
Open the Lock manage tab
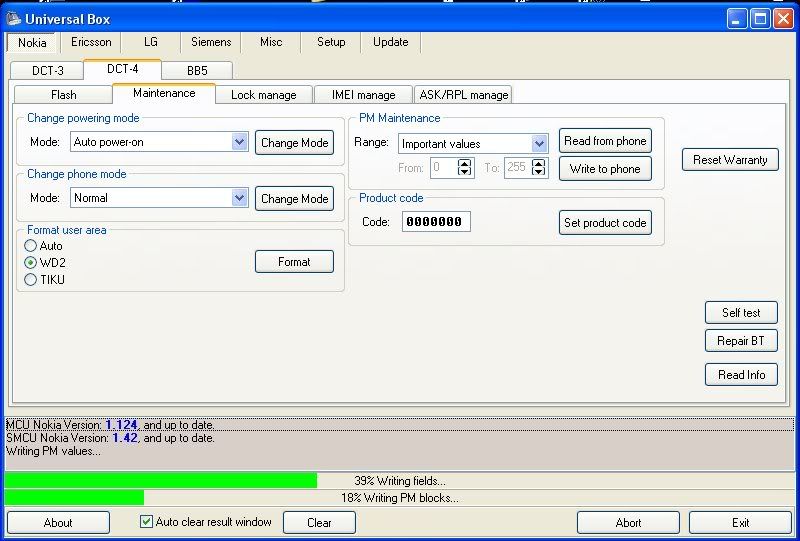coord(263,94)
